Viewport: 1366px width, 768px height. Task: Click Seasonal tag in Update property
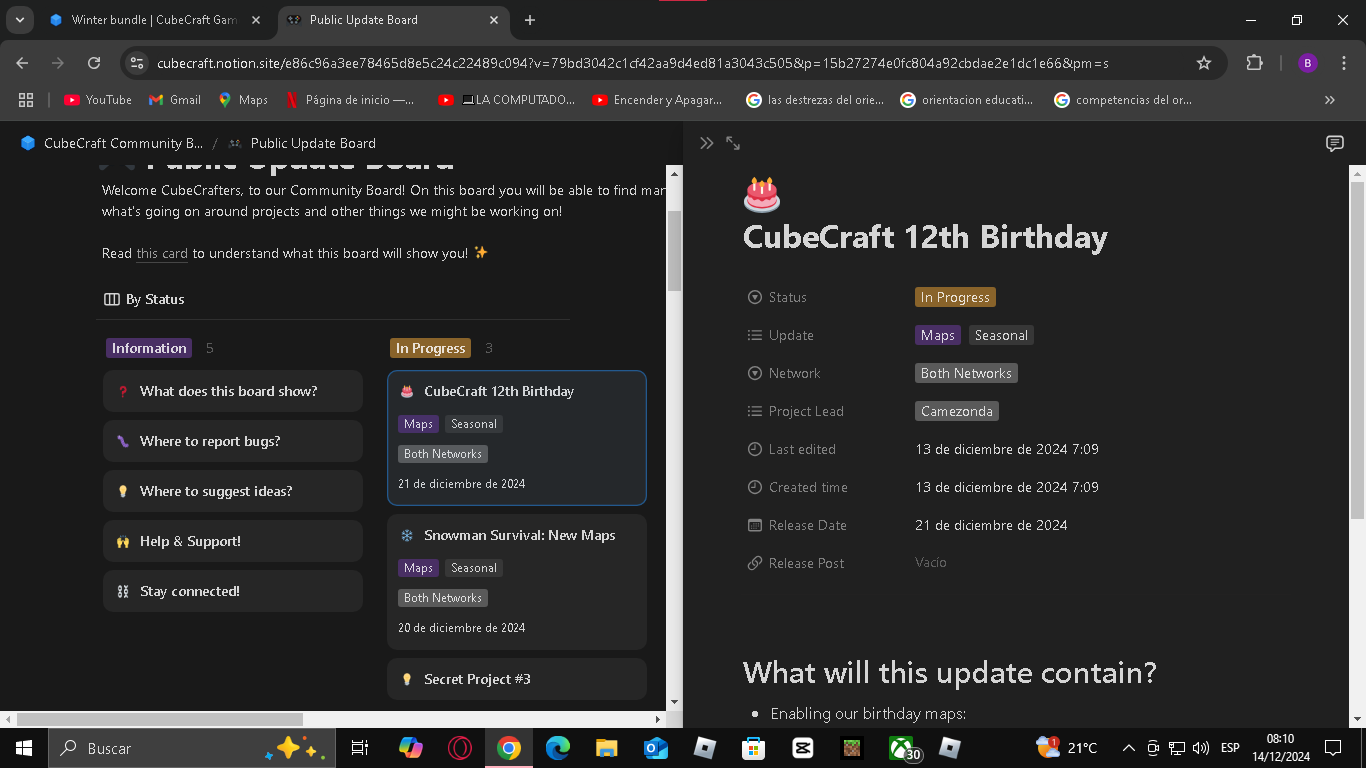point(1001,335)
